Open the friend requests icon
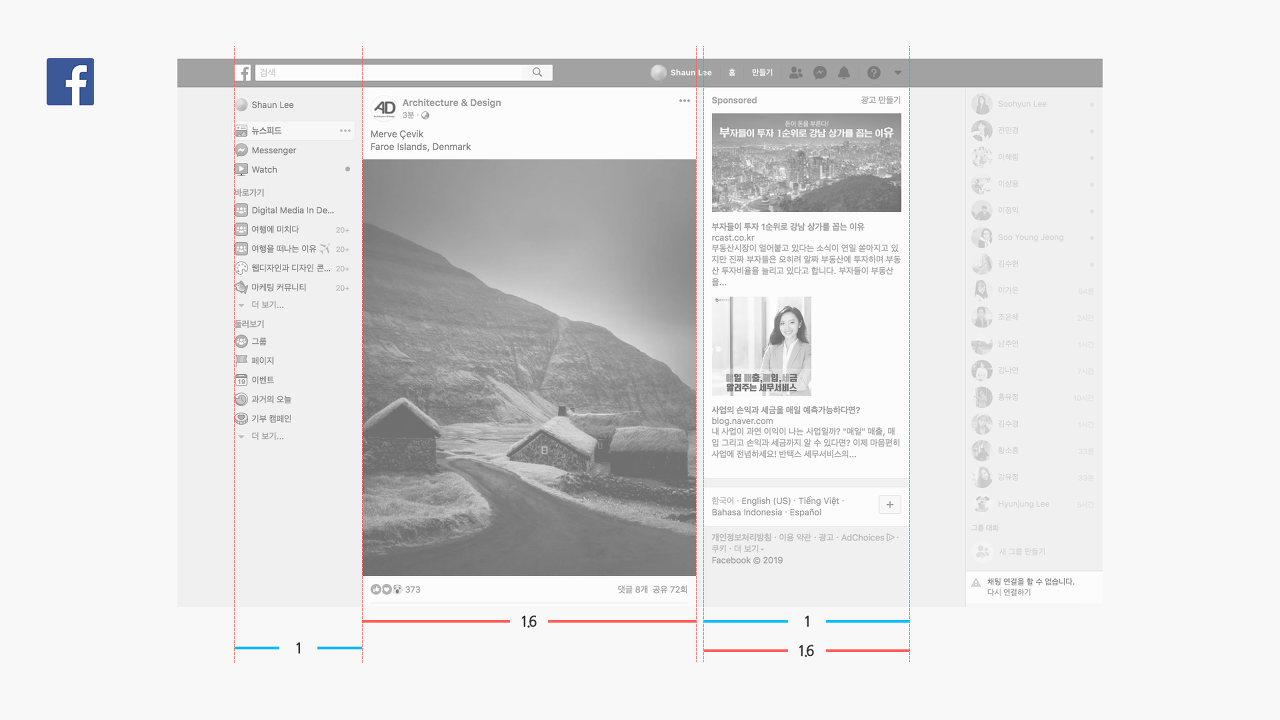The width and height of the screenshot is (1280, 720). (795, 73)
